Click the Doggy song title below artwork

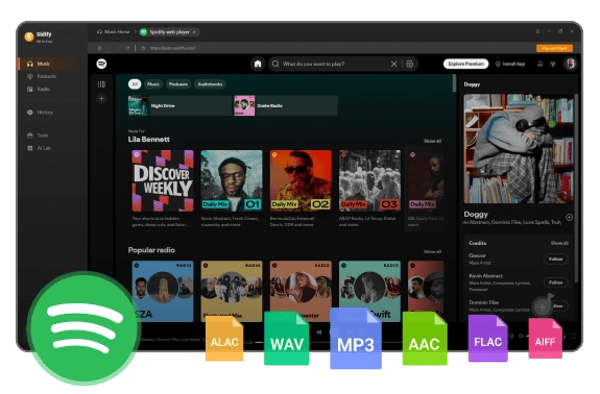pyautogui.click(x=476, y=214)
